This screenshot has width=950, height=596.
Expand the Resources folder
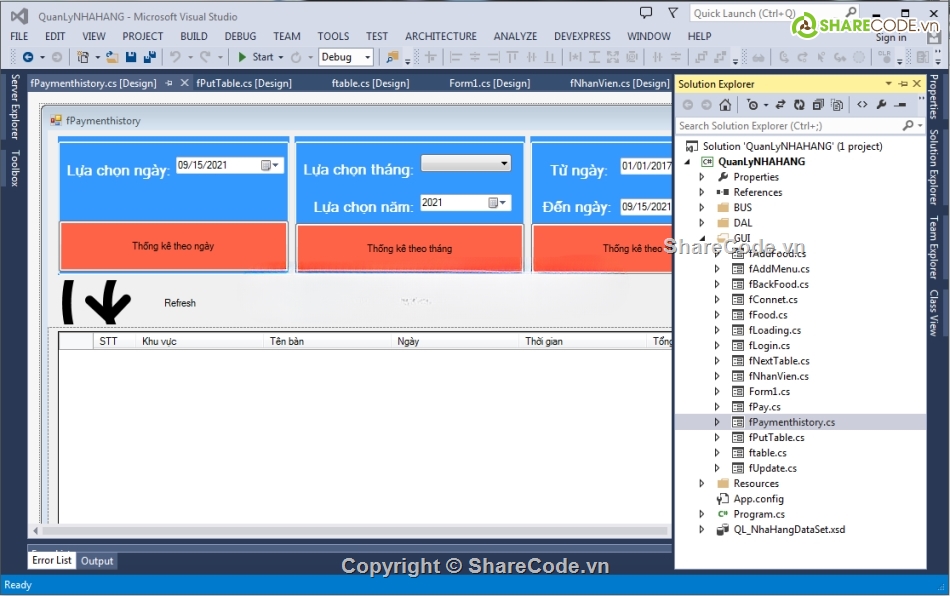pos(702,483)
